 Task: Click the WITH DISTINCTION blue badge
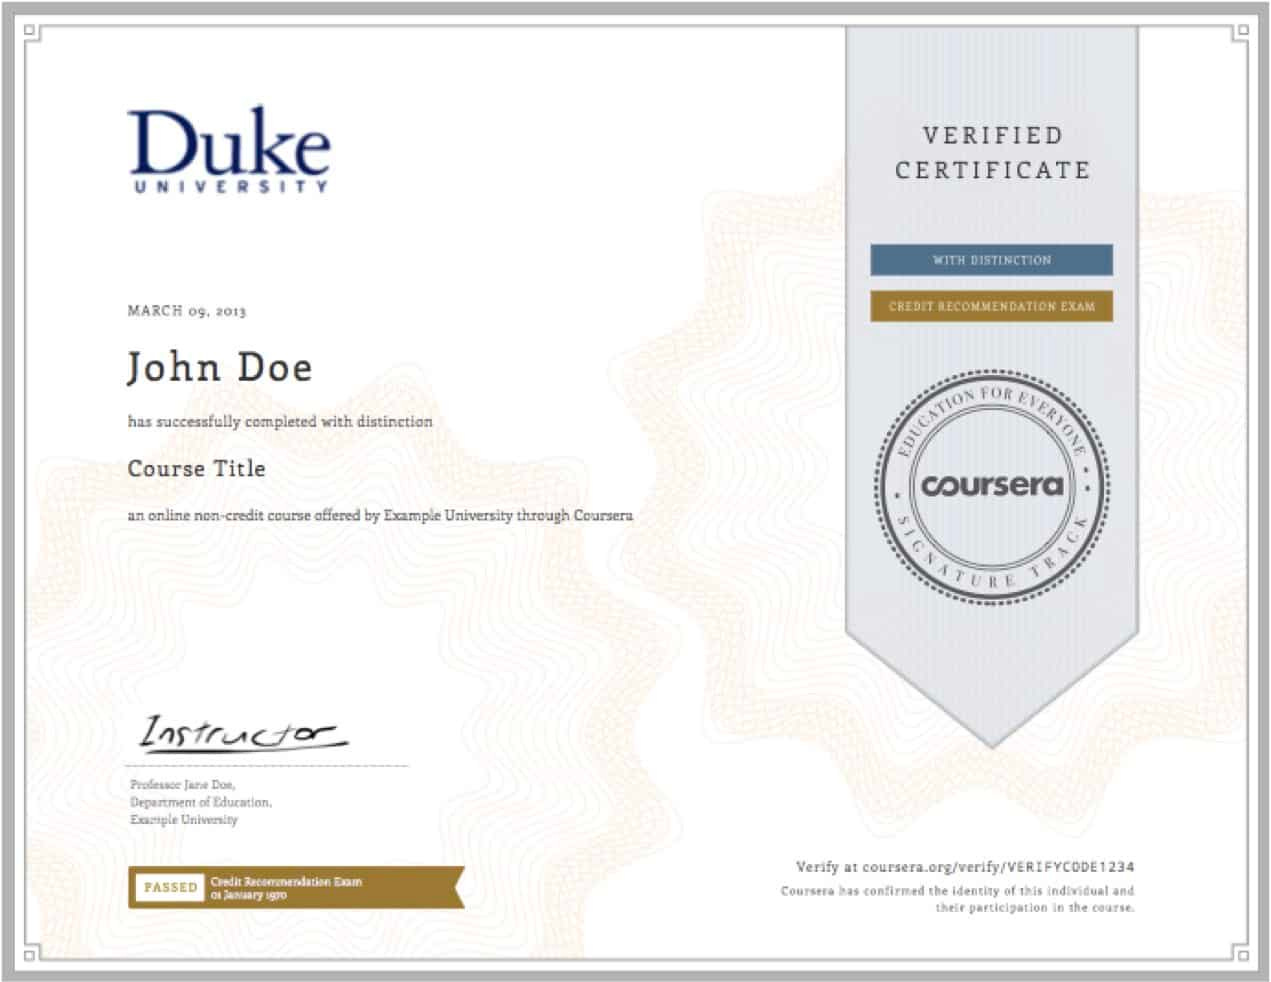tap(991, 260)
